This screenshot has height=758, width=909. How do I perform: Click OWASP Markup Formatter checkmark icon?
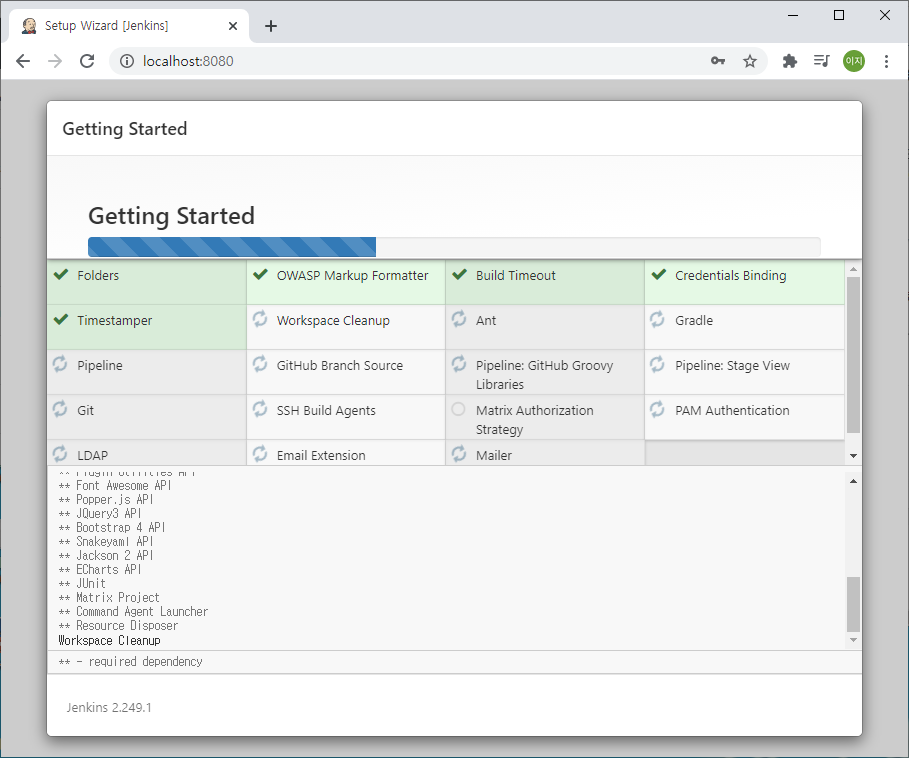click(260, 274)
